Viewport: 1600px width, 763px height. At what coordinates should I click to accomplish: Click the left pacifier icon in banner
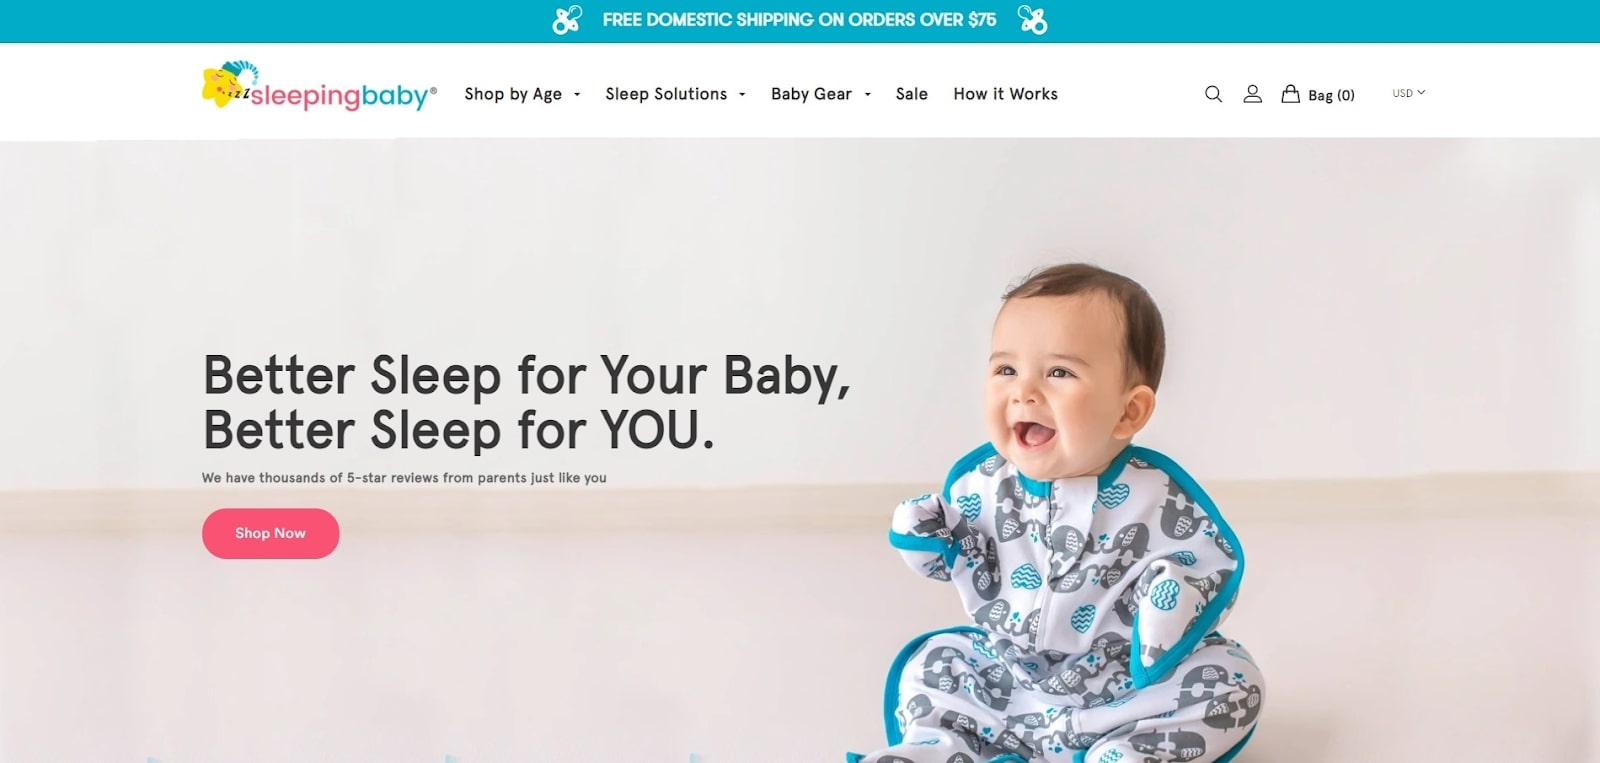tap(567, 20)
